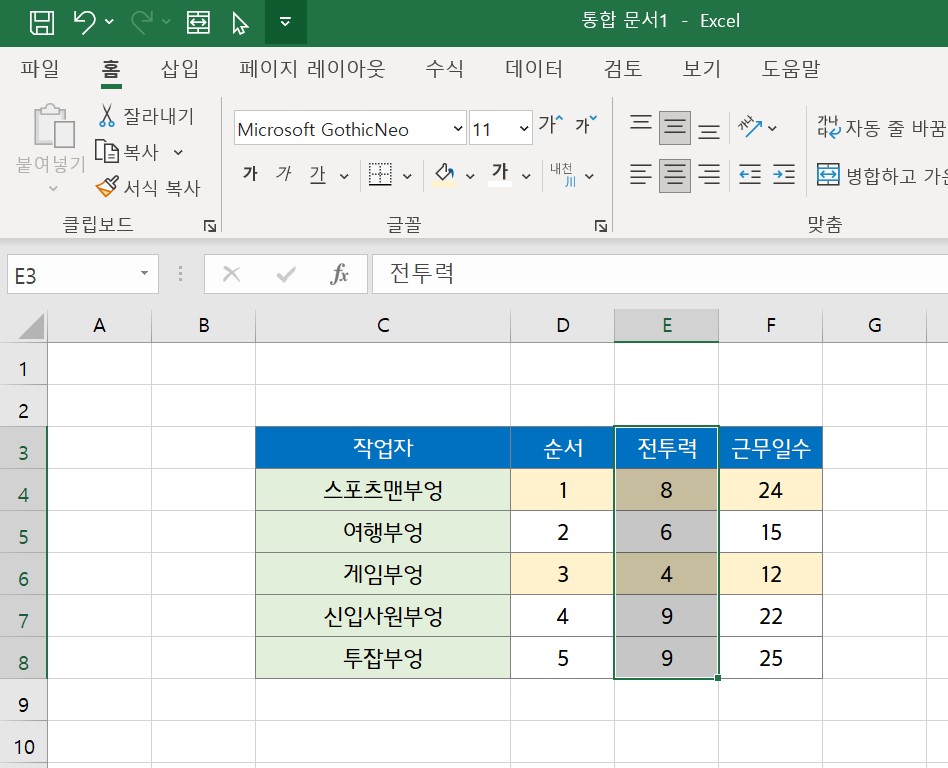Toggle 자동 줄 바꿈 wrap text
Viewport: 948px width, 768px height.
(x=881, y=128)
